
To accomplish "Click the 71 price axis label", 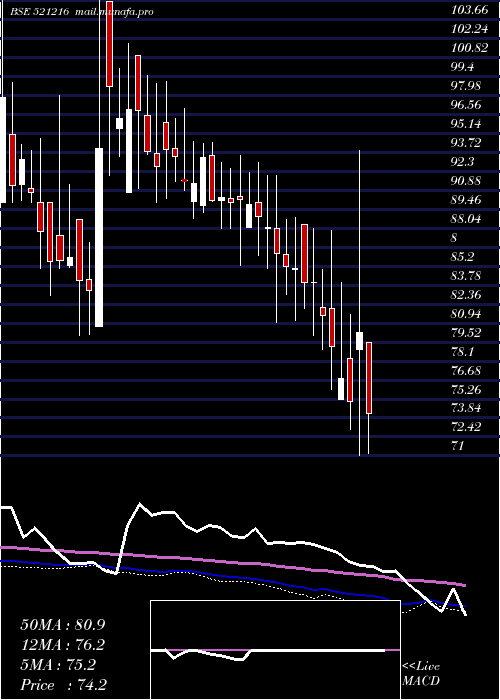I will point(458,446).
